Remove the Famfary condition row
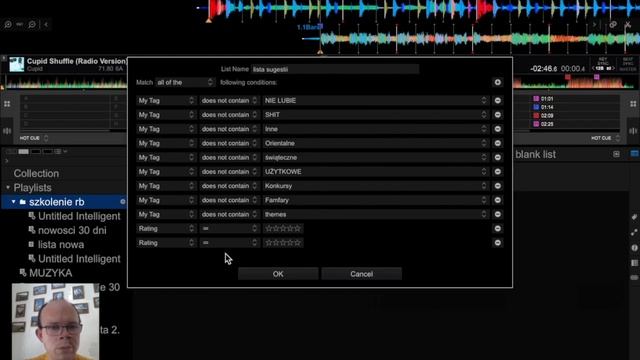Viewport: 640px width, 360px height. (498, 200)
